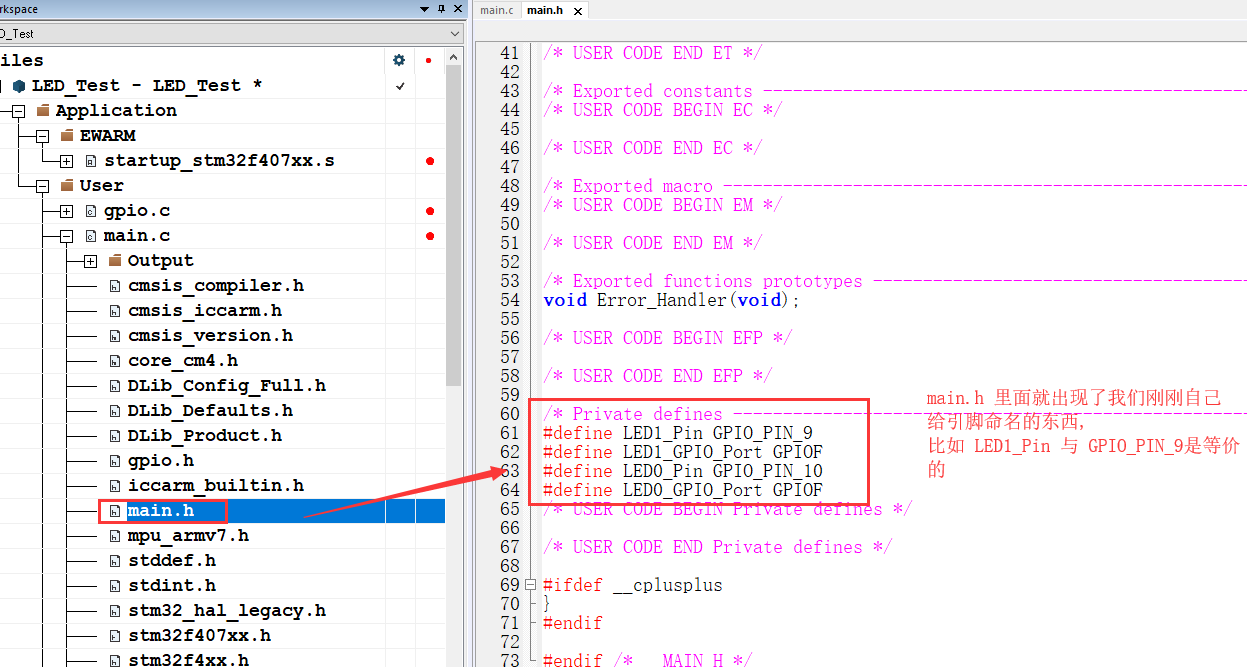The image size is (1247, 667).
Task: Click '#define LED1_GPIO_Port GPIOF' code line
Action: (x=683, y=452)
